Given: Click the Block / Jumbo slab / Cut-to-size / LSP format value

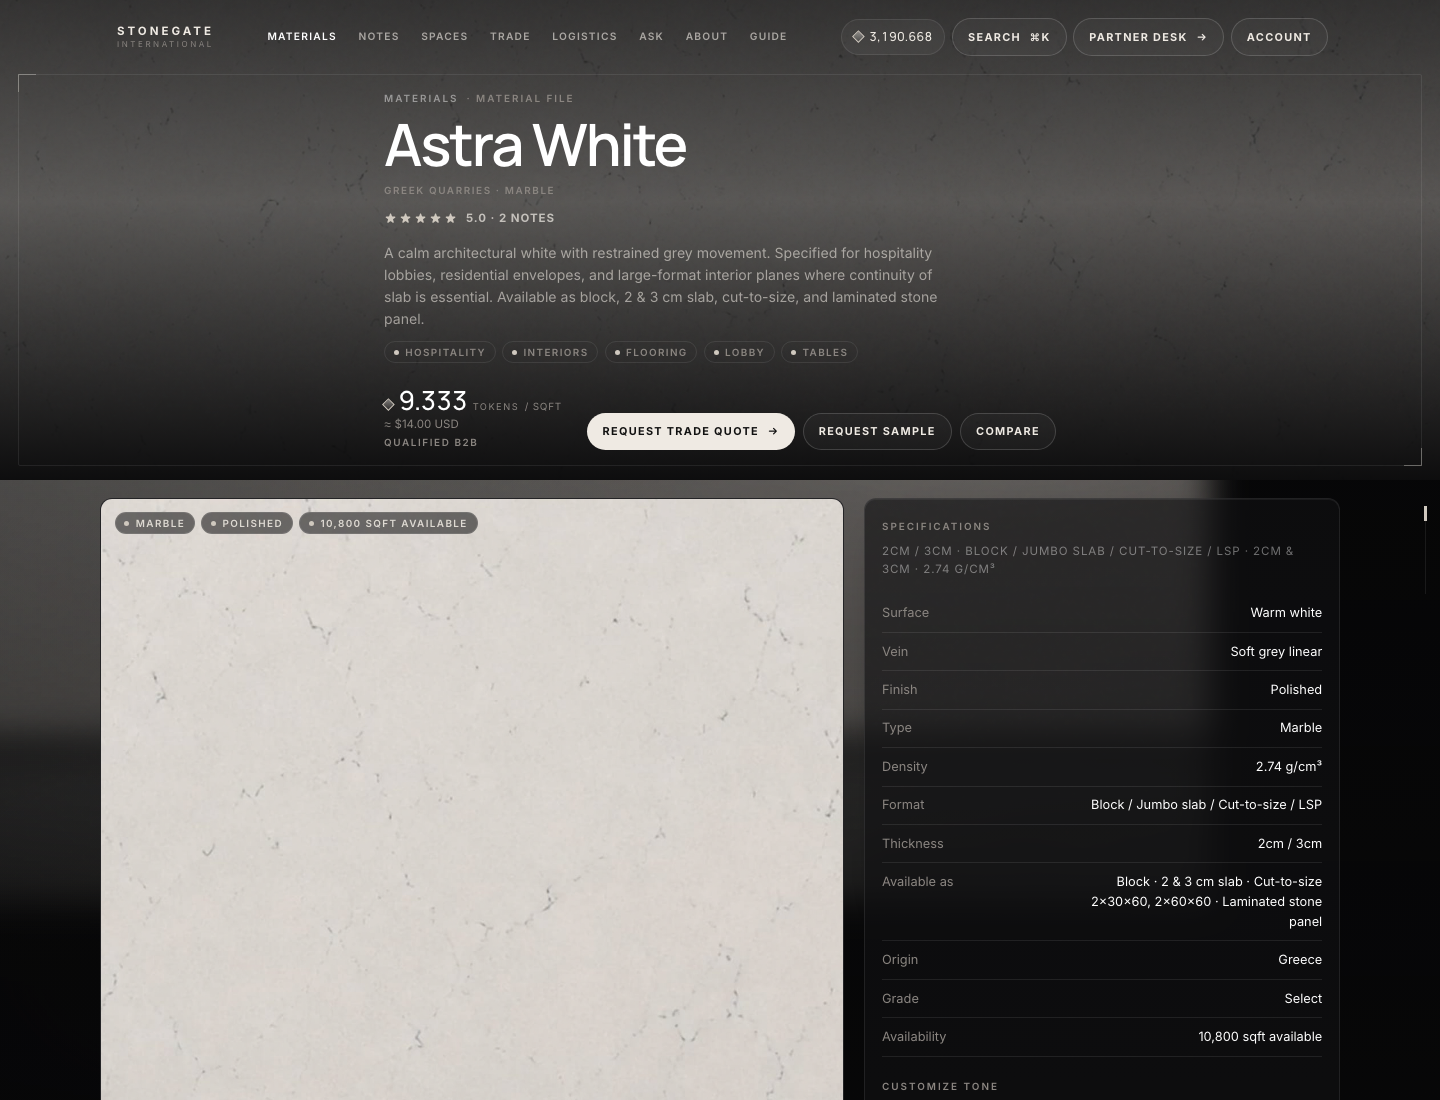Looking at the screenshot, I should pyautogui.click(x=1206, y=805).
